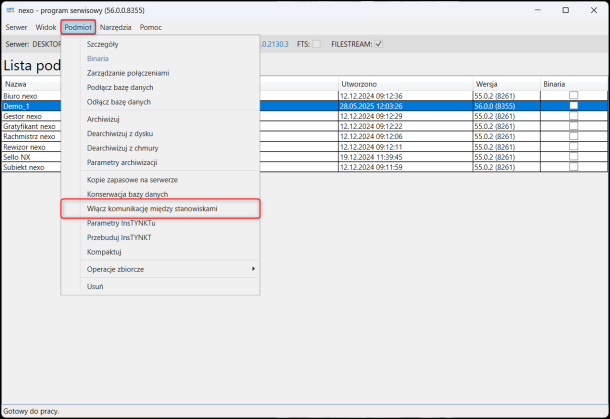The width and height of the screenshot is (610, 419).
Task: Open the Widok menu
Action: [x=46, y=27]
